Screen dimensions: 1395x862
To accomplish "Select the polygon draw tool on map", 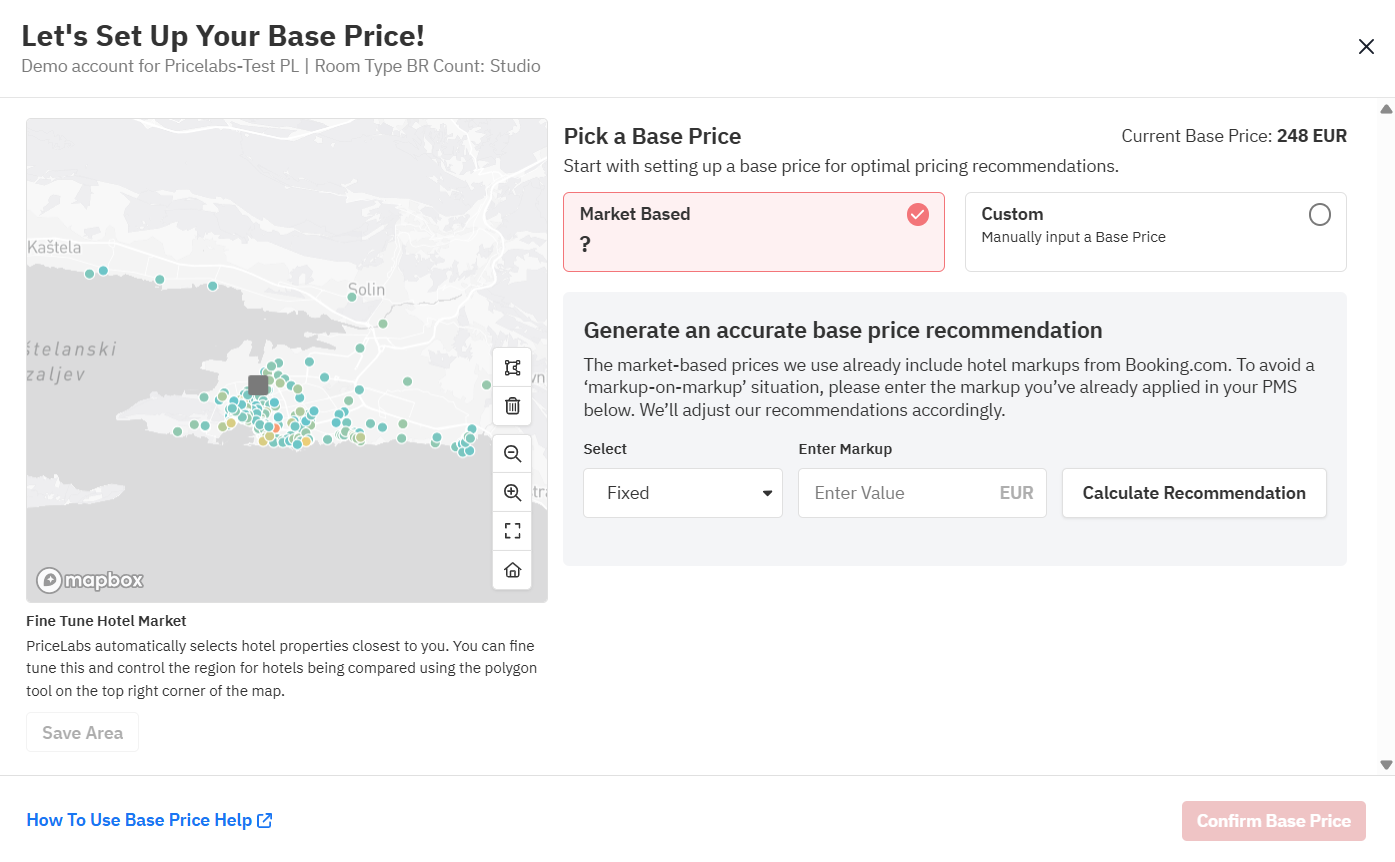I will tap(512, 368).
